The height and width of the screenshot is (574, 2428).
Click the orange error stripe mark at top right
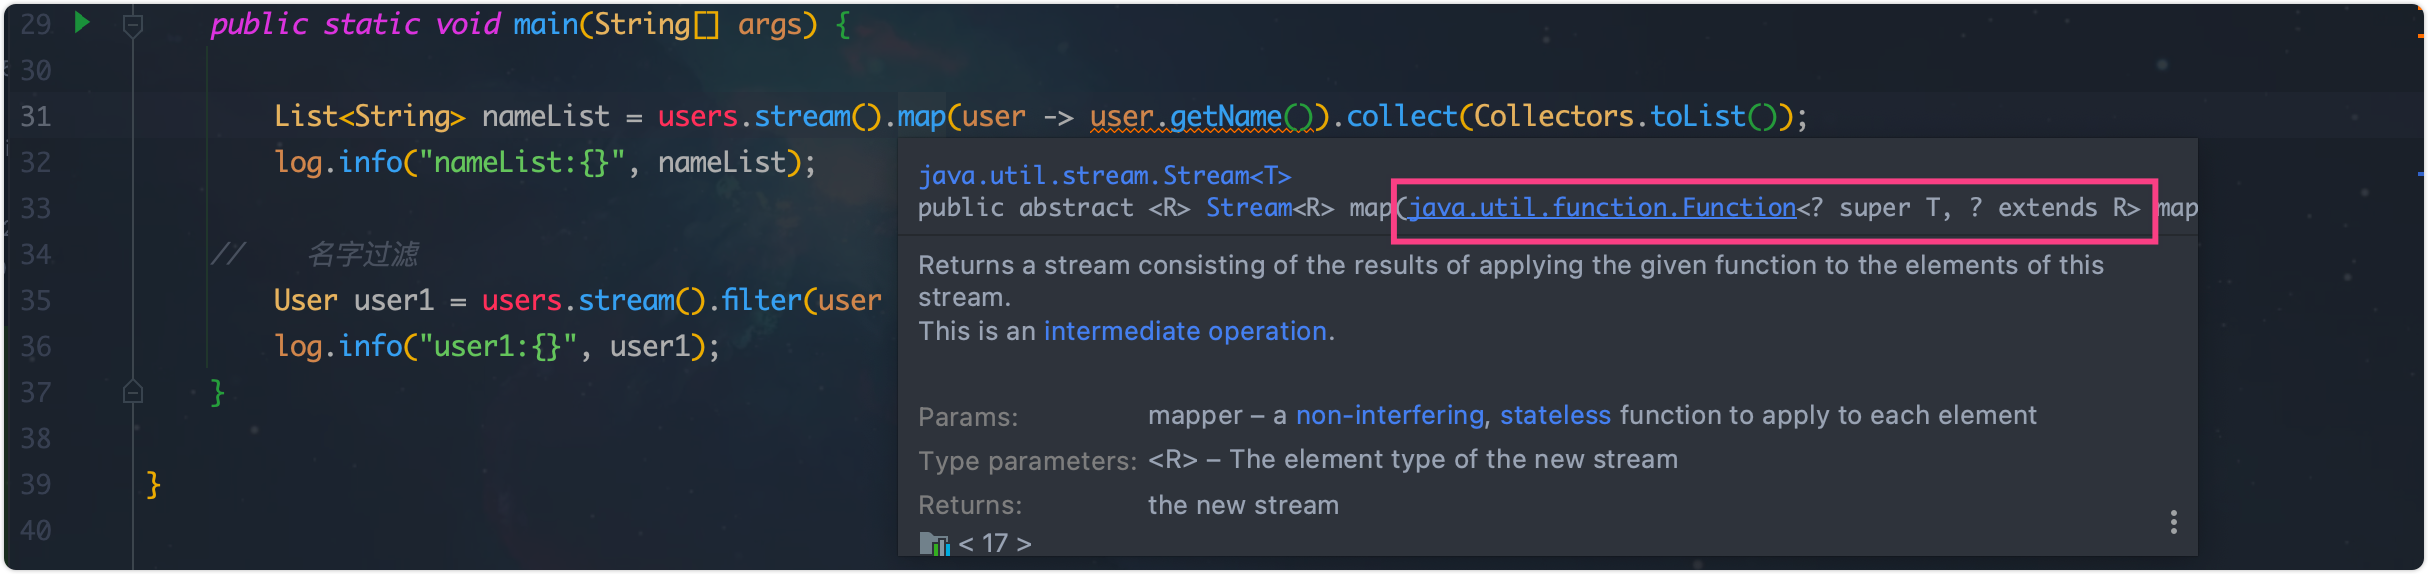[2420, 36]
